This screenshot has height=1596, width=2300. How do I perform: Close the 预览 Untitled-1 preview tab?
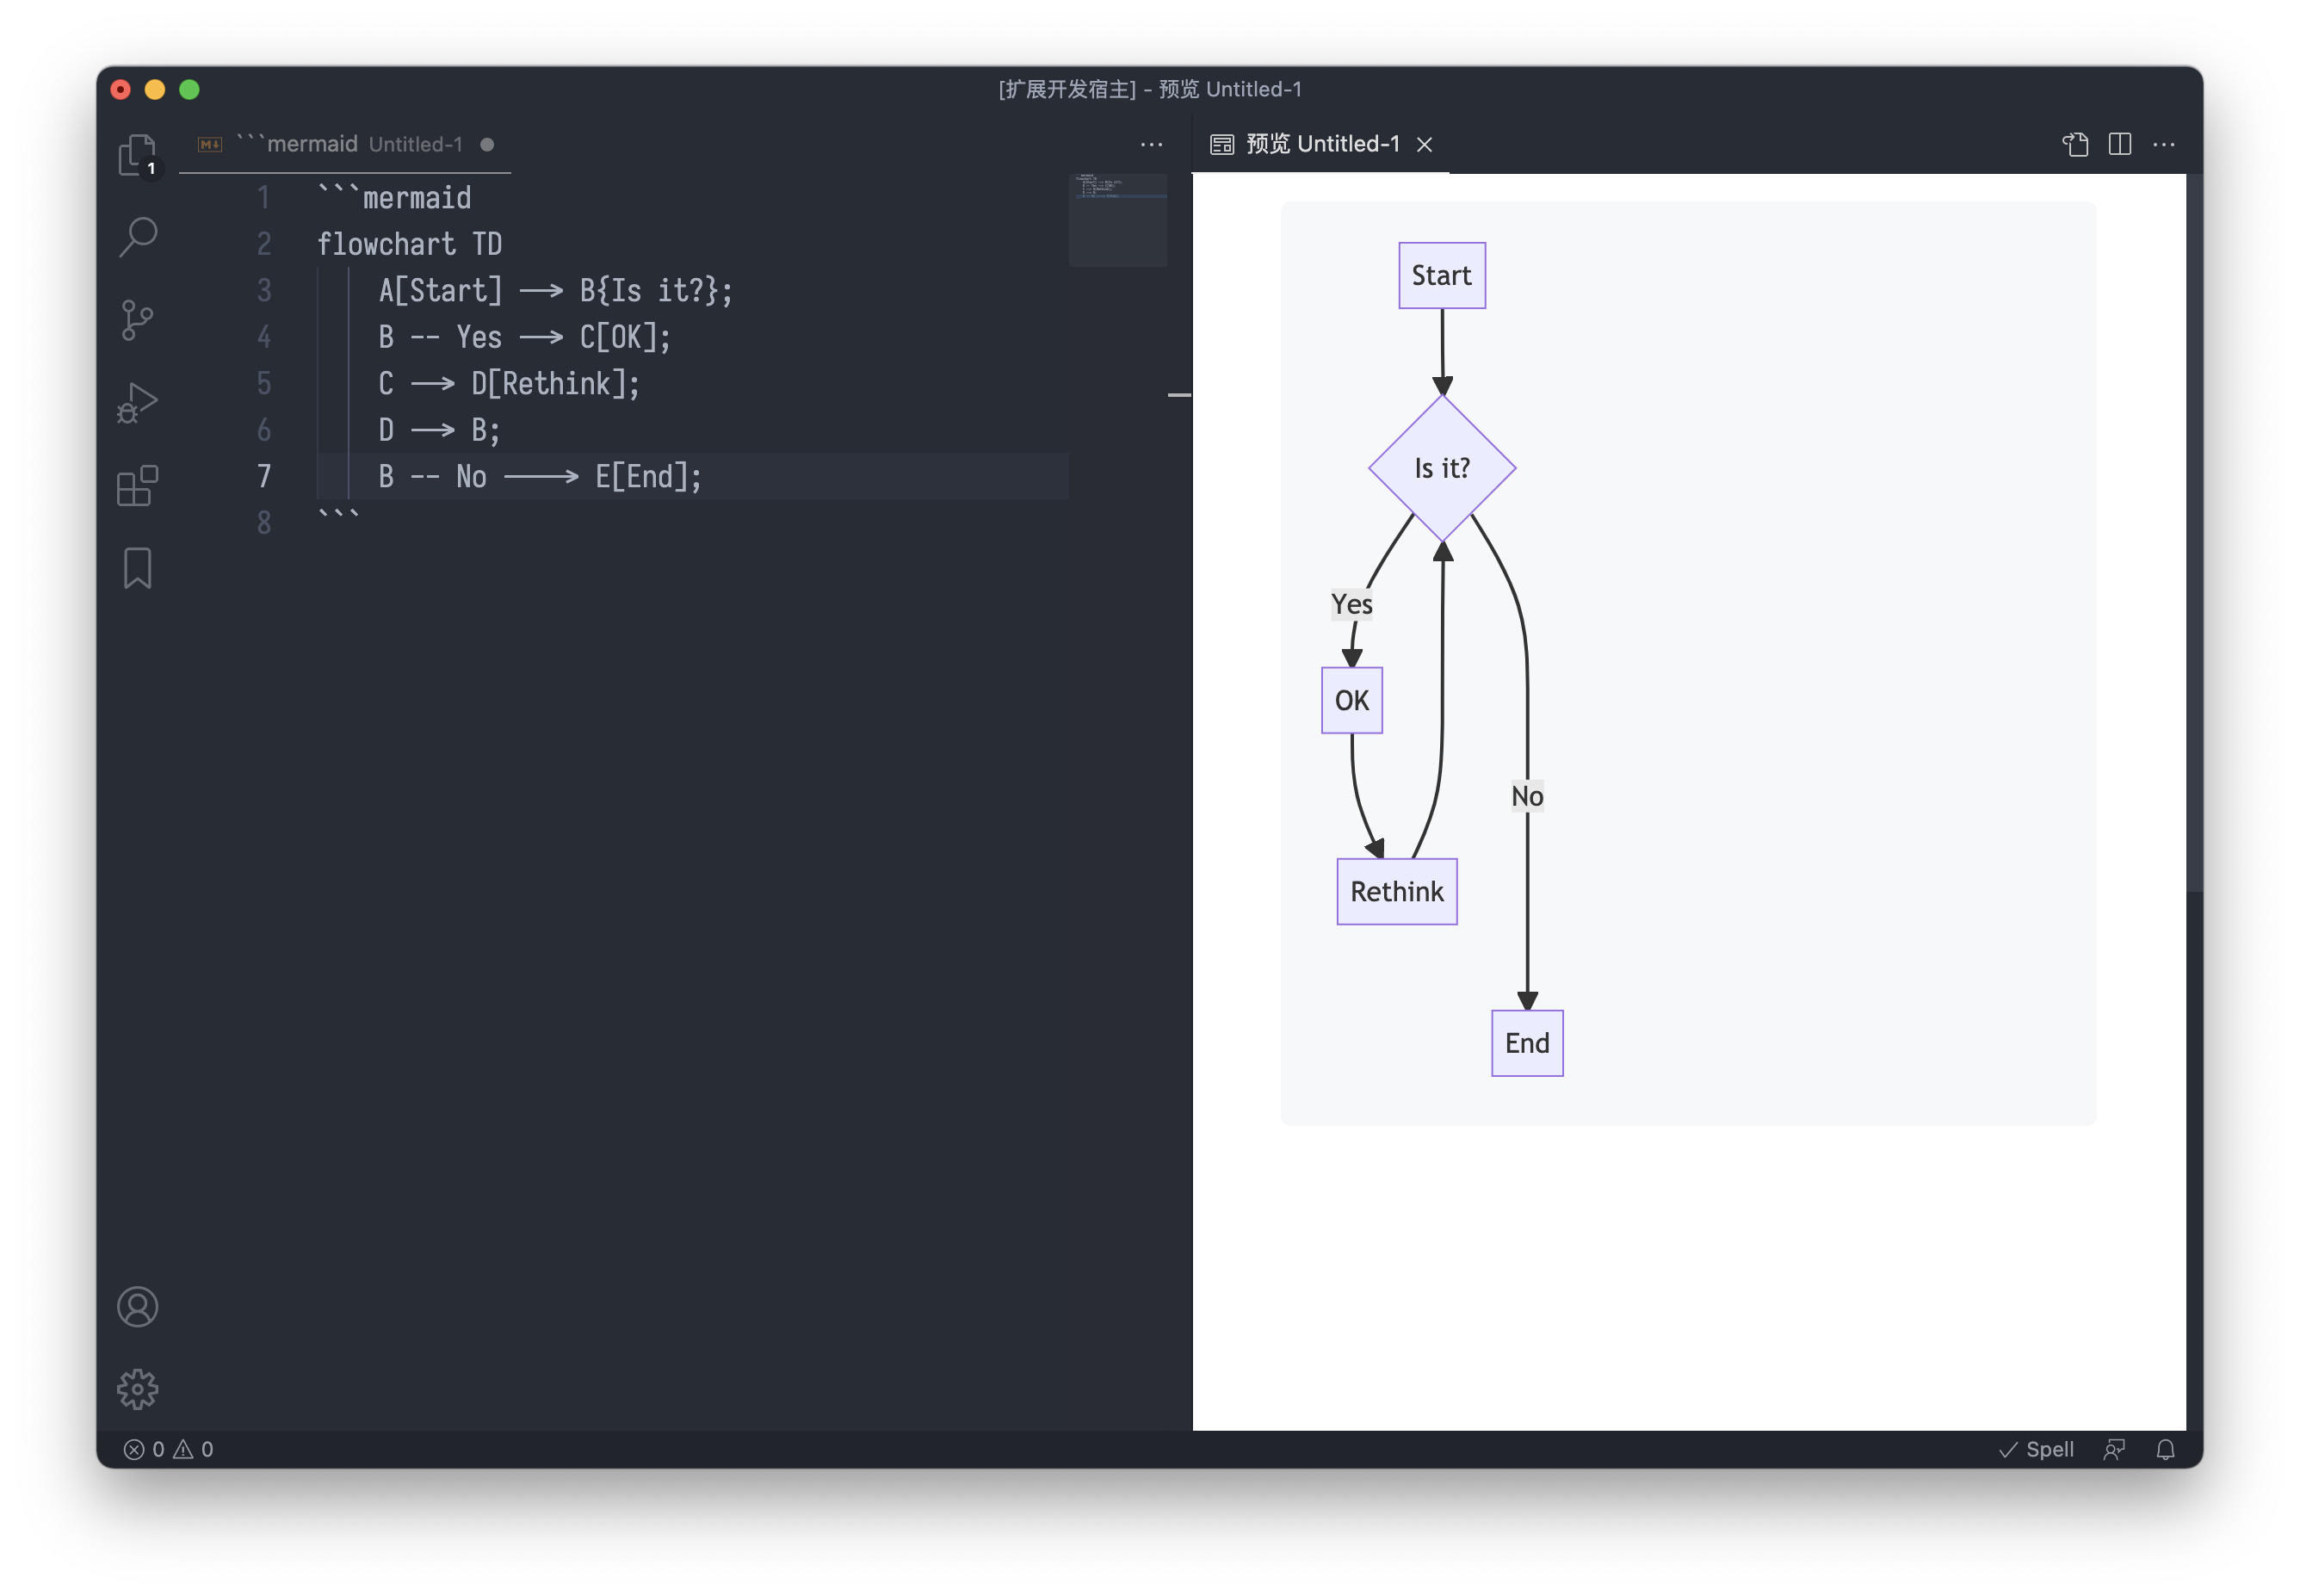(1424, 144)
